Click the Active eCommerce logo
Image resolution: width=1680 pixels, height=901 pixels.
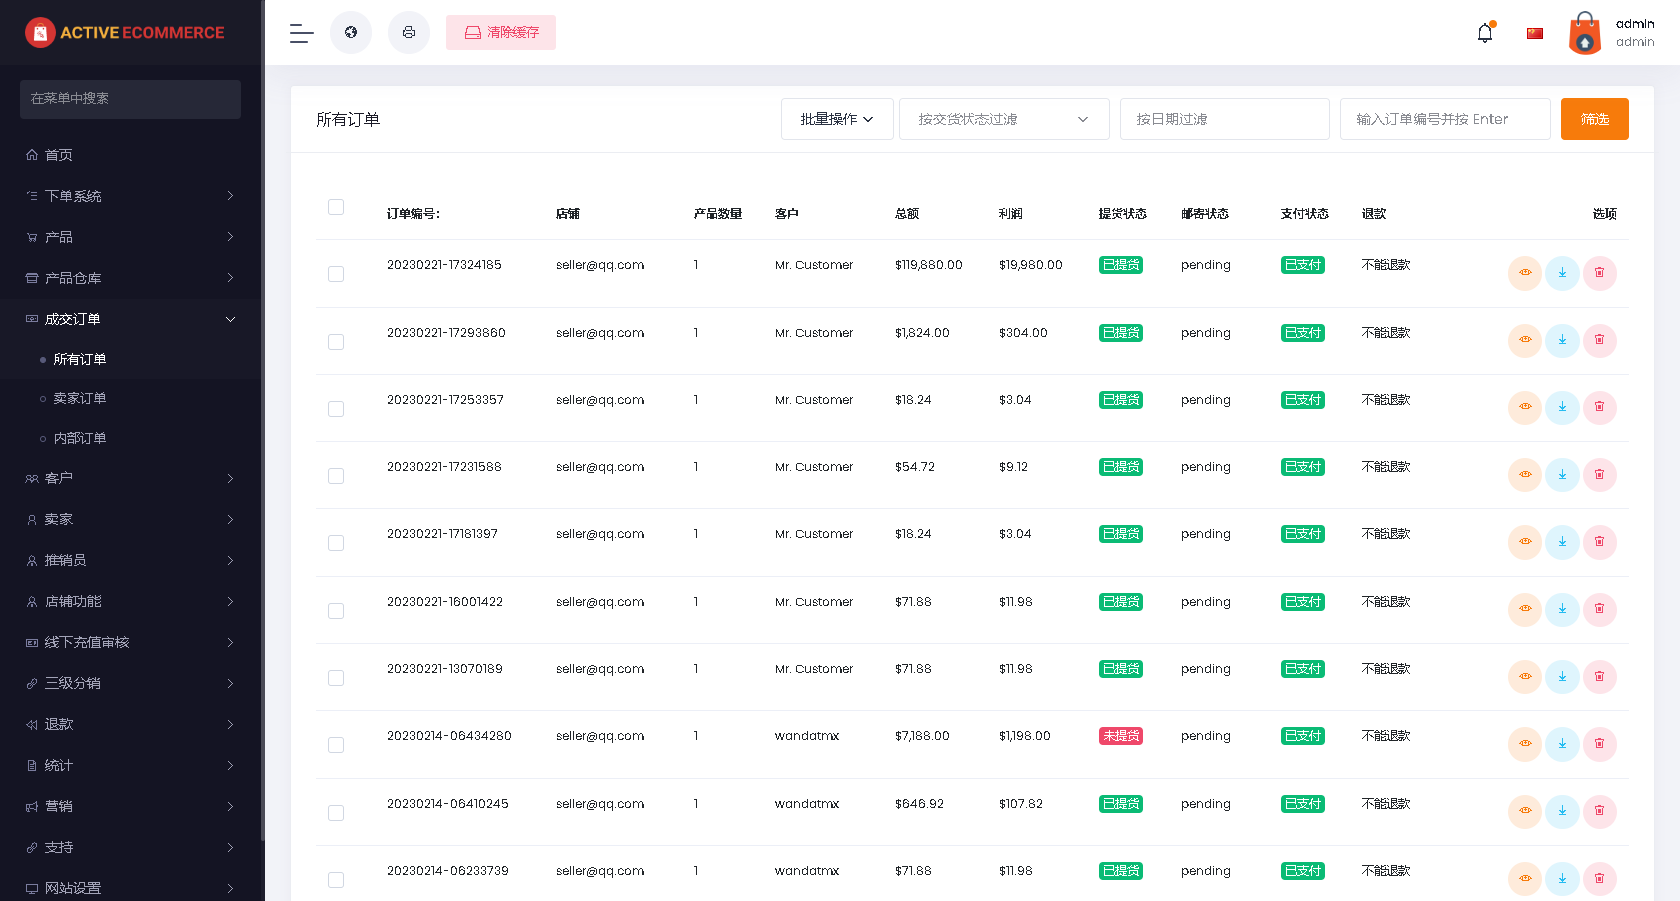coord(125,33)
